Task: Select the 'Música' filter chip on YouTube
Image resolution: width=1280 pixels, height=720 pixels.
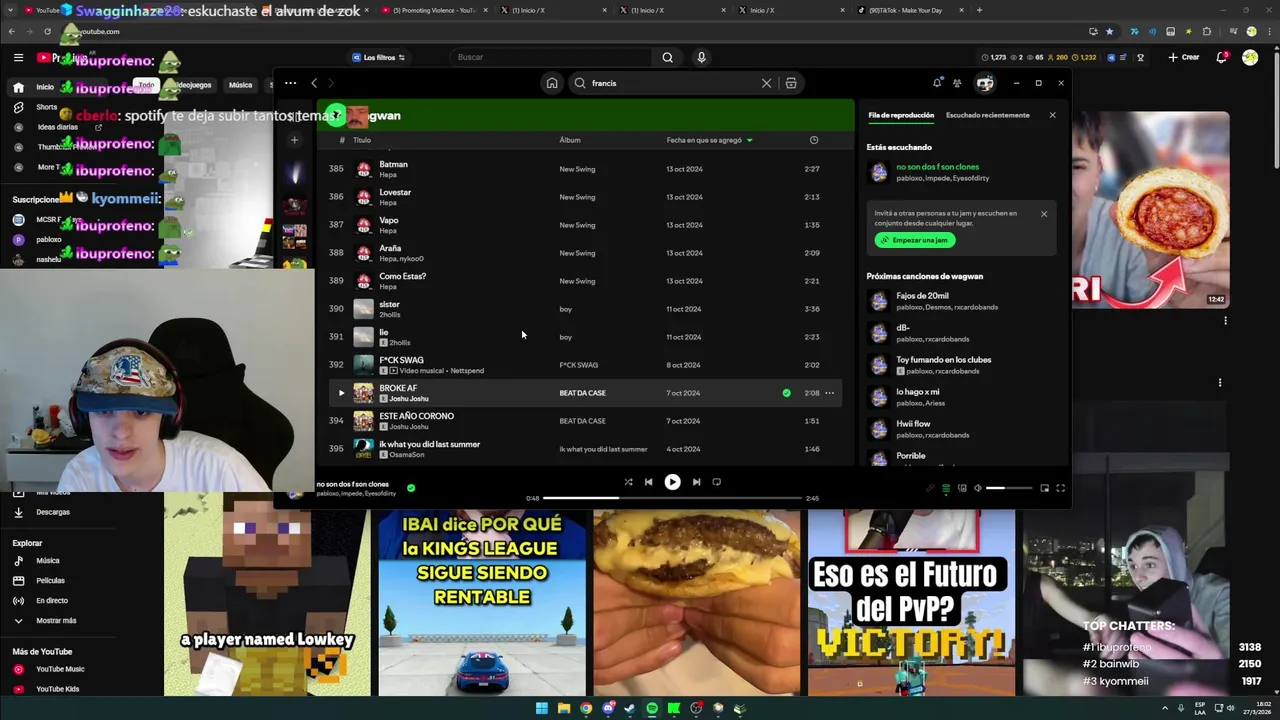Action: coord(240,85)
